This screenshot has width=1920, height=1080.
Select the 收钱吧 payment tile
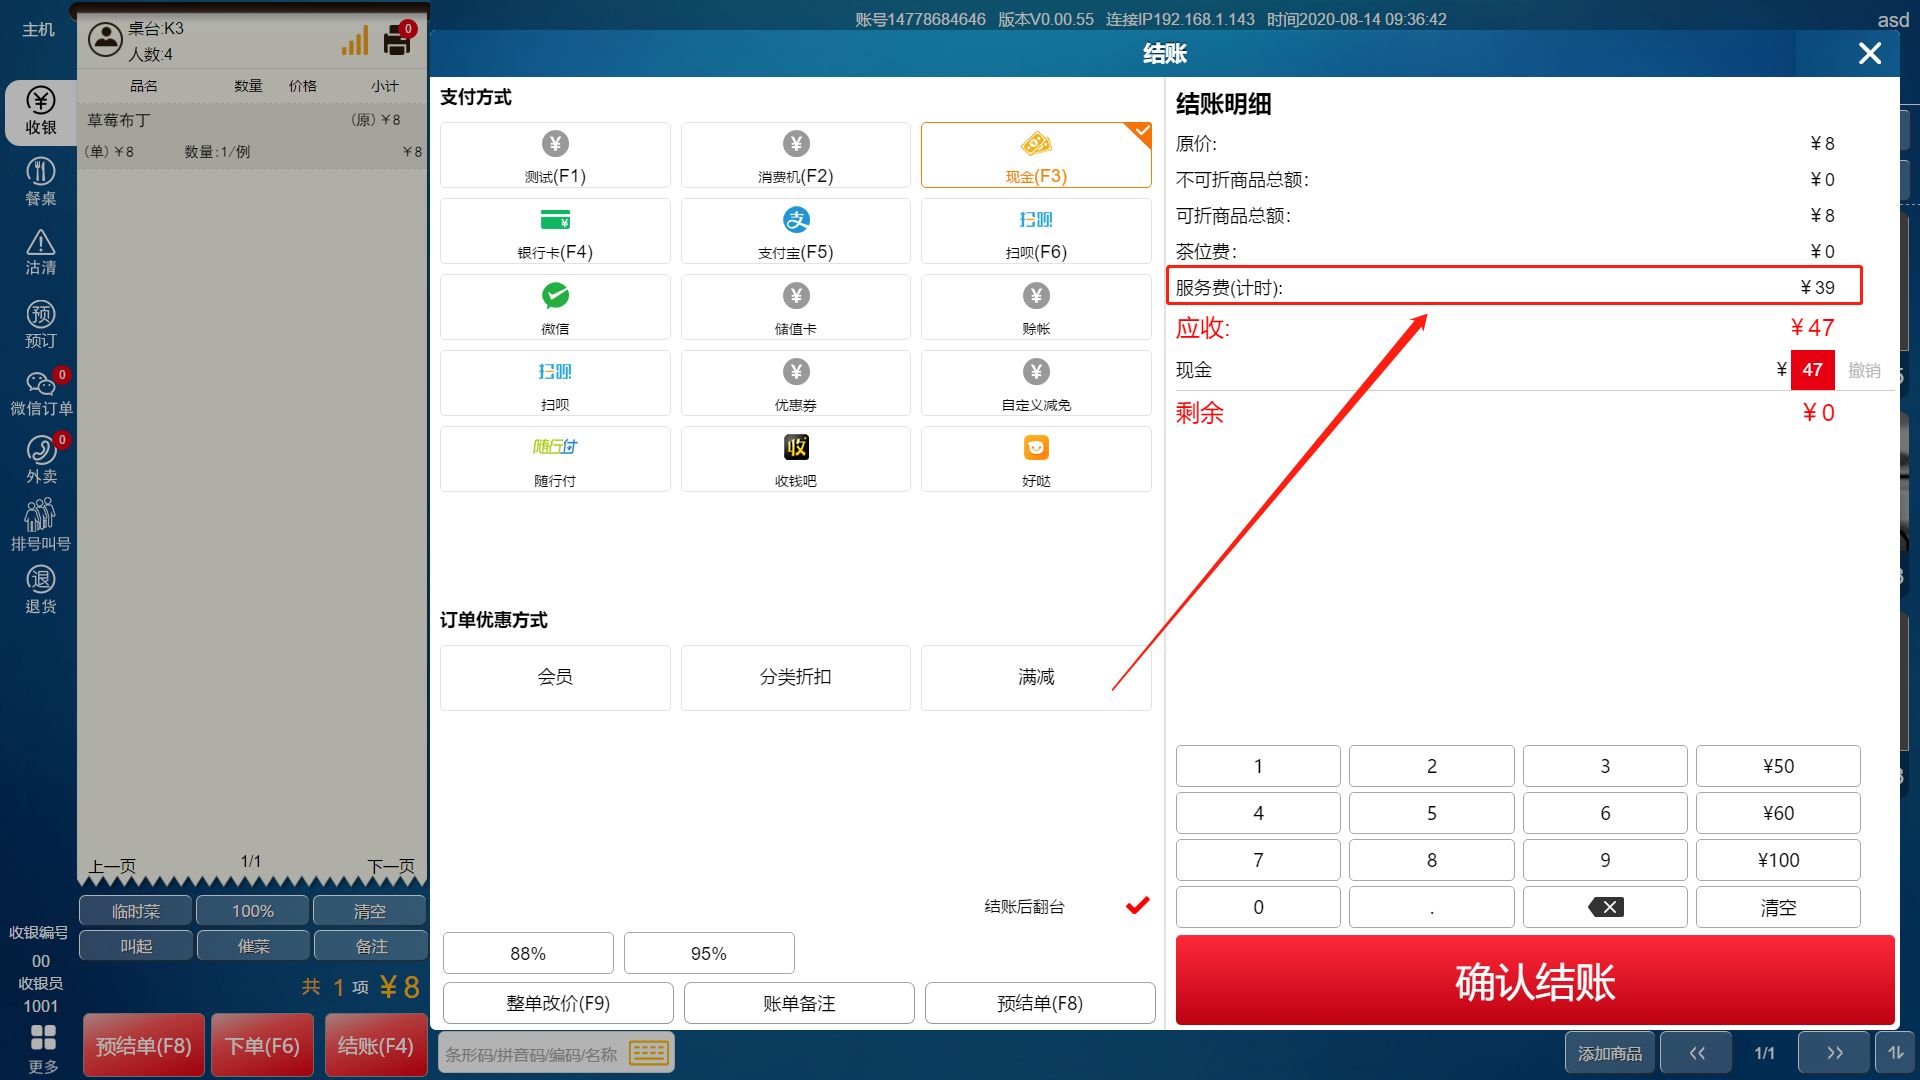[x=795, y=459]
